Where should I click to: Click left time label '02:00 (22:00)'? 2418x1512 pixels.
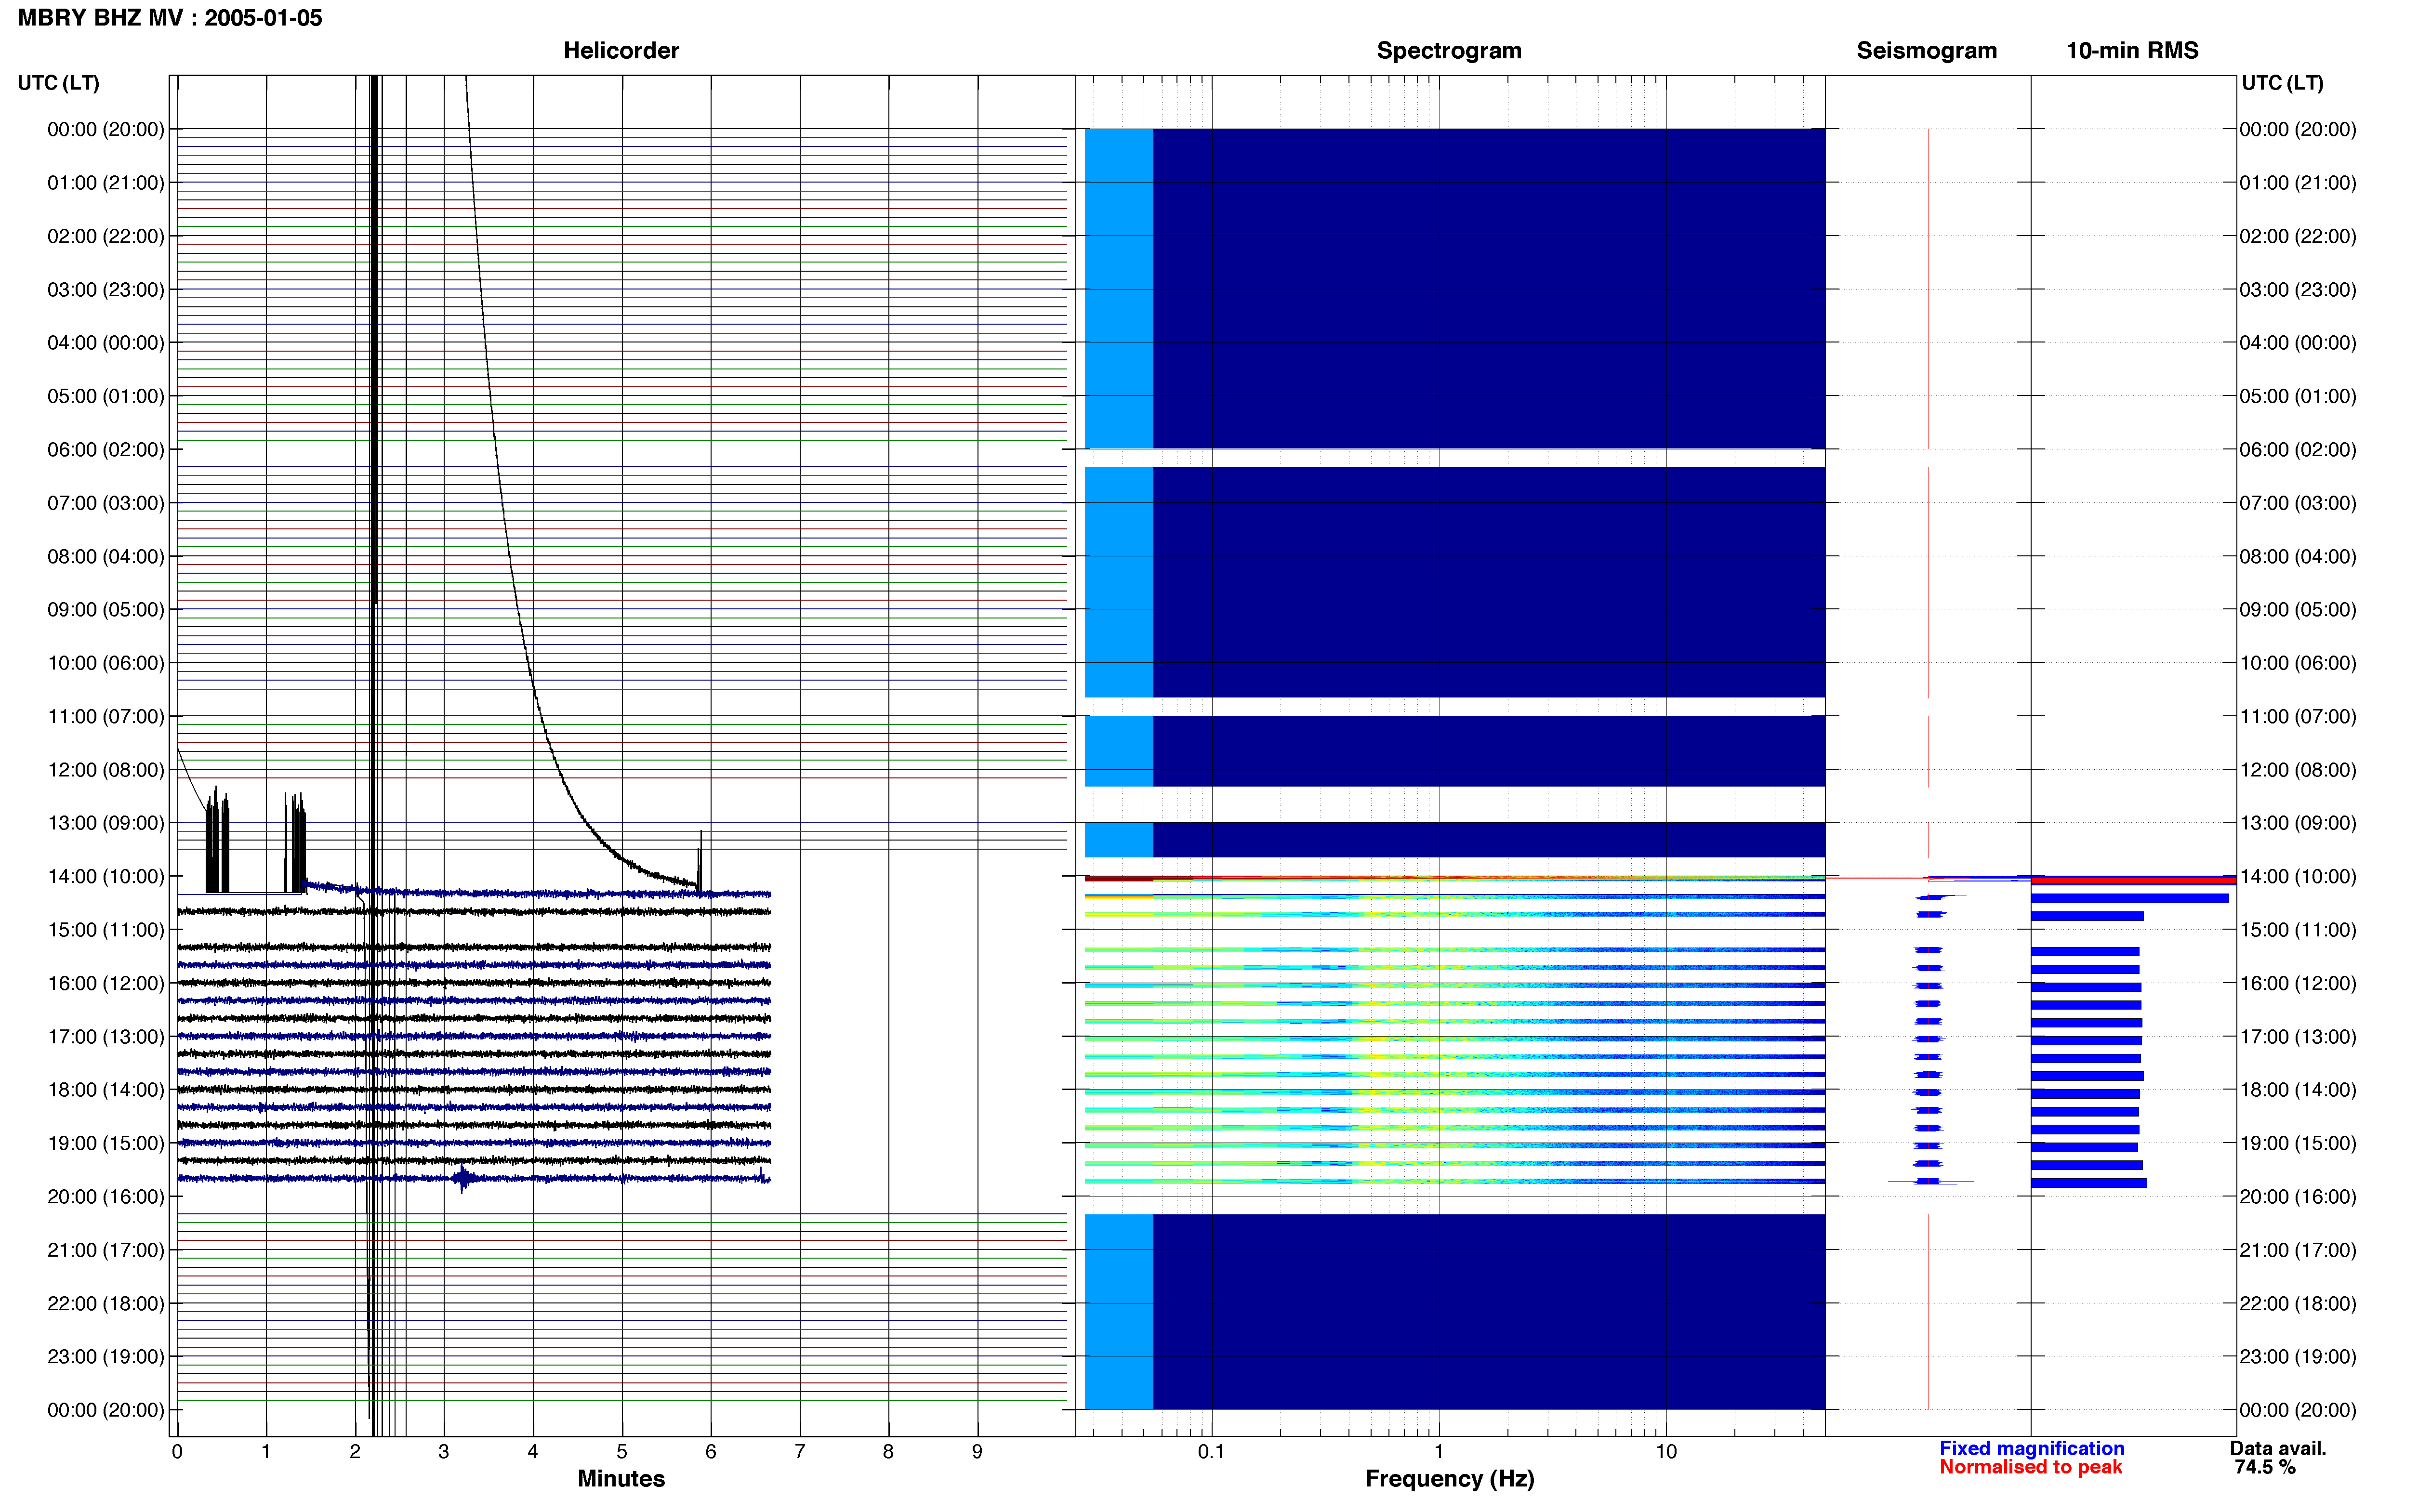tap(106, 236)
